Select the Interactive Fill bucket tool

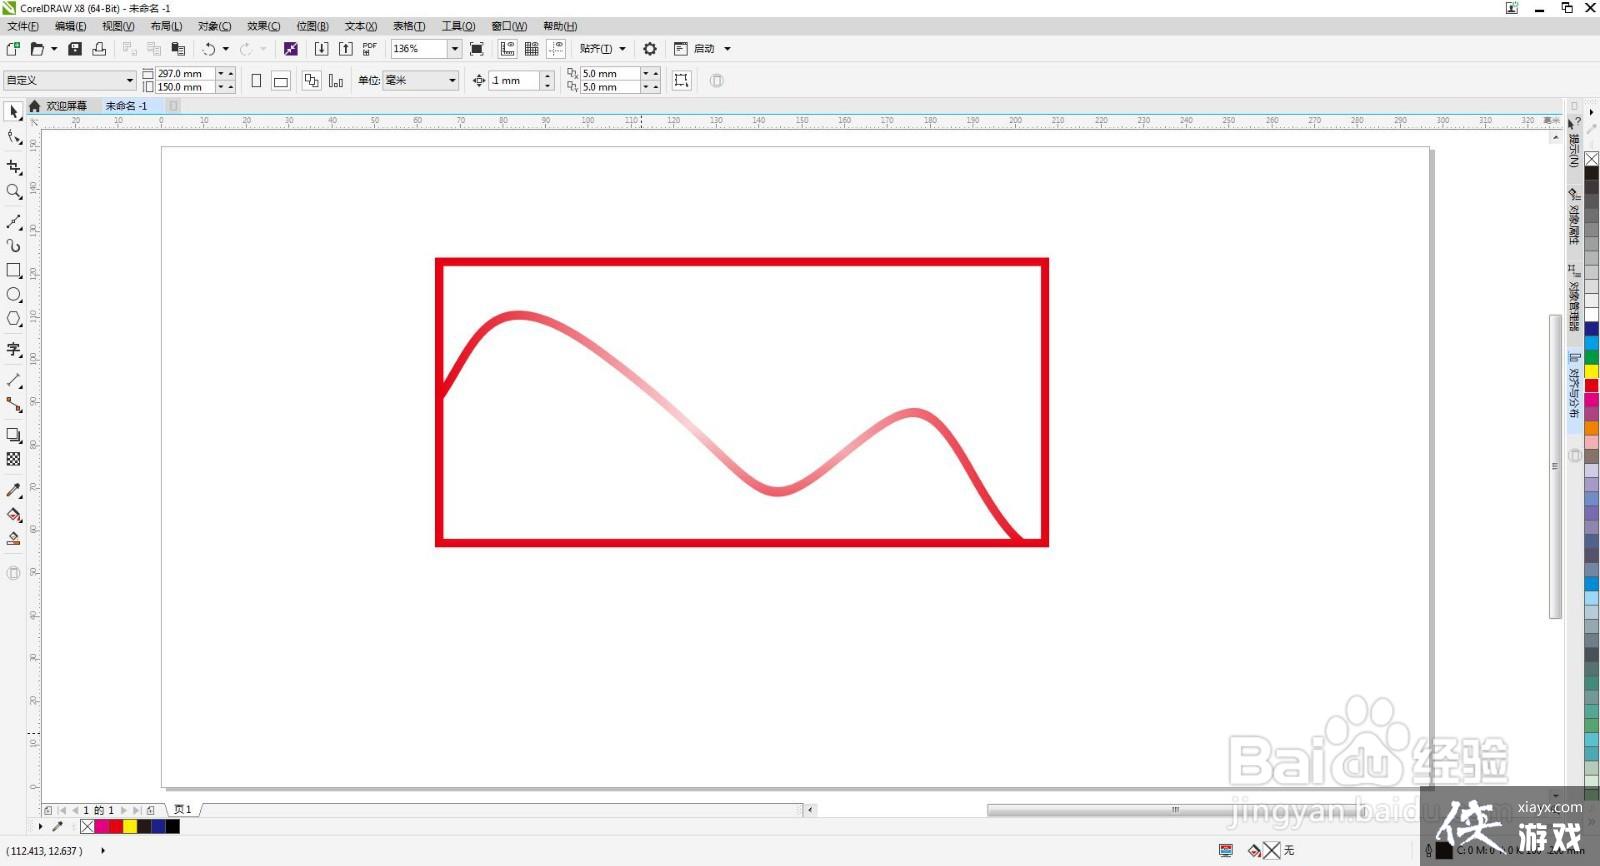pos(14,514)
